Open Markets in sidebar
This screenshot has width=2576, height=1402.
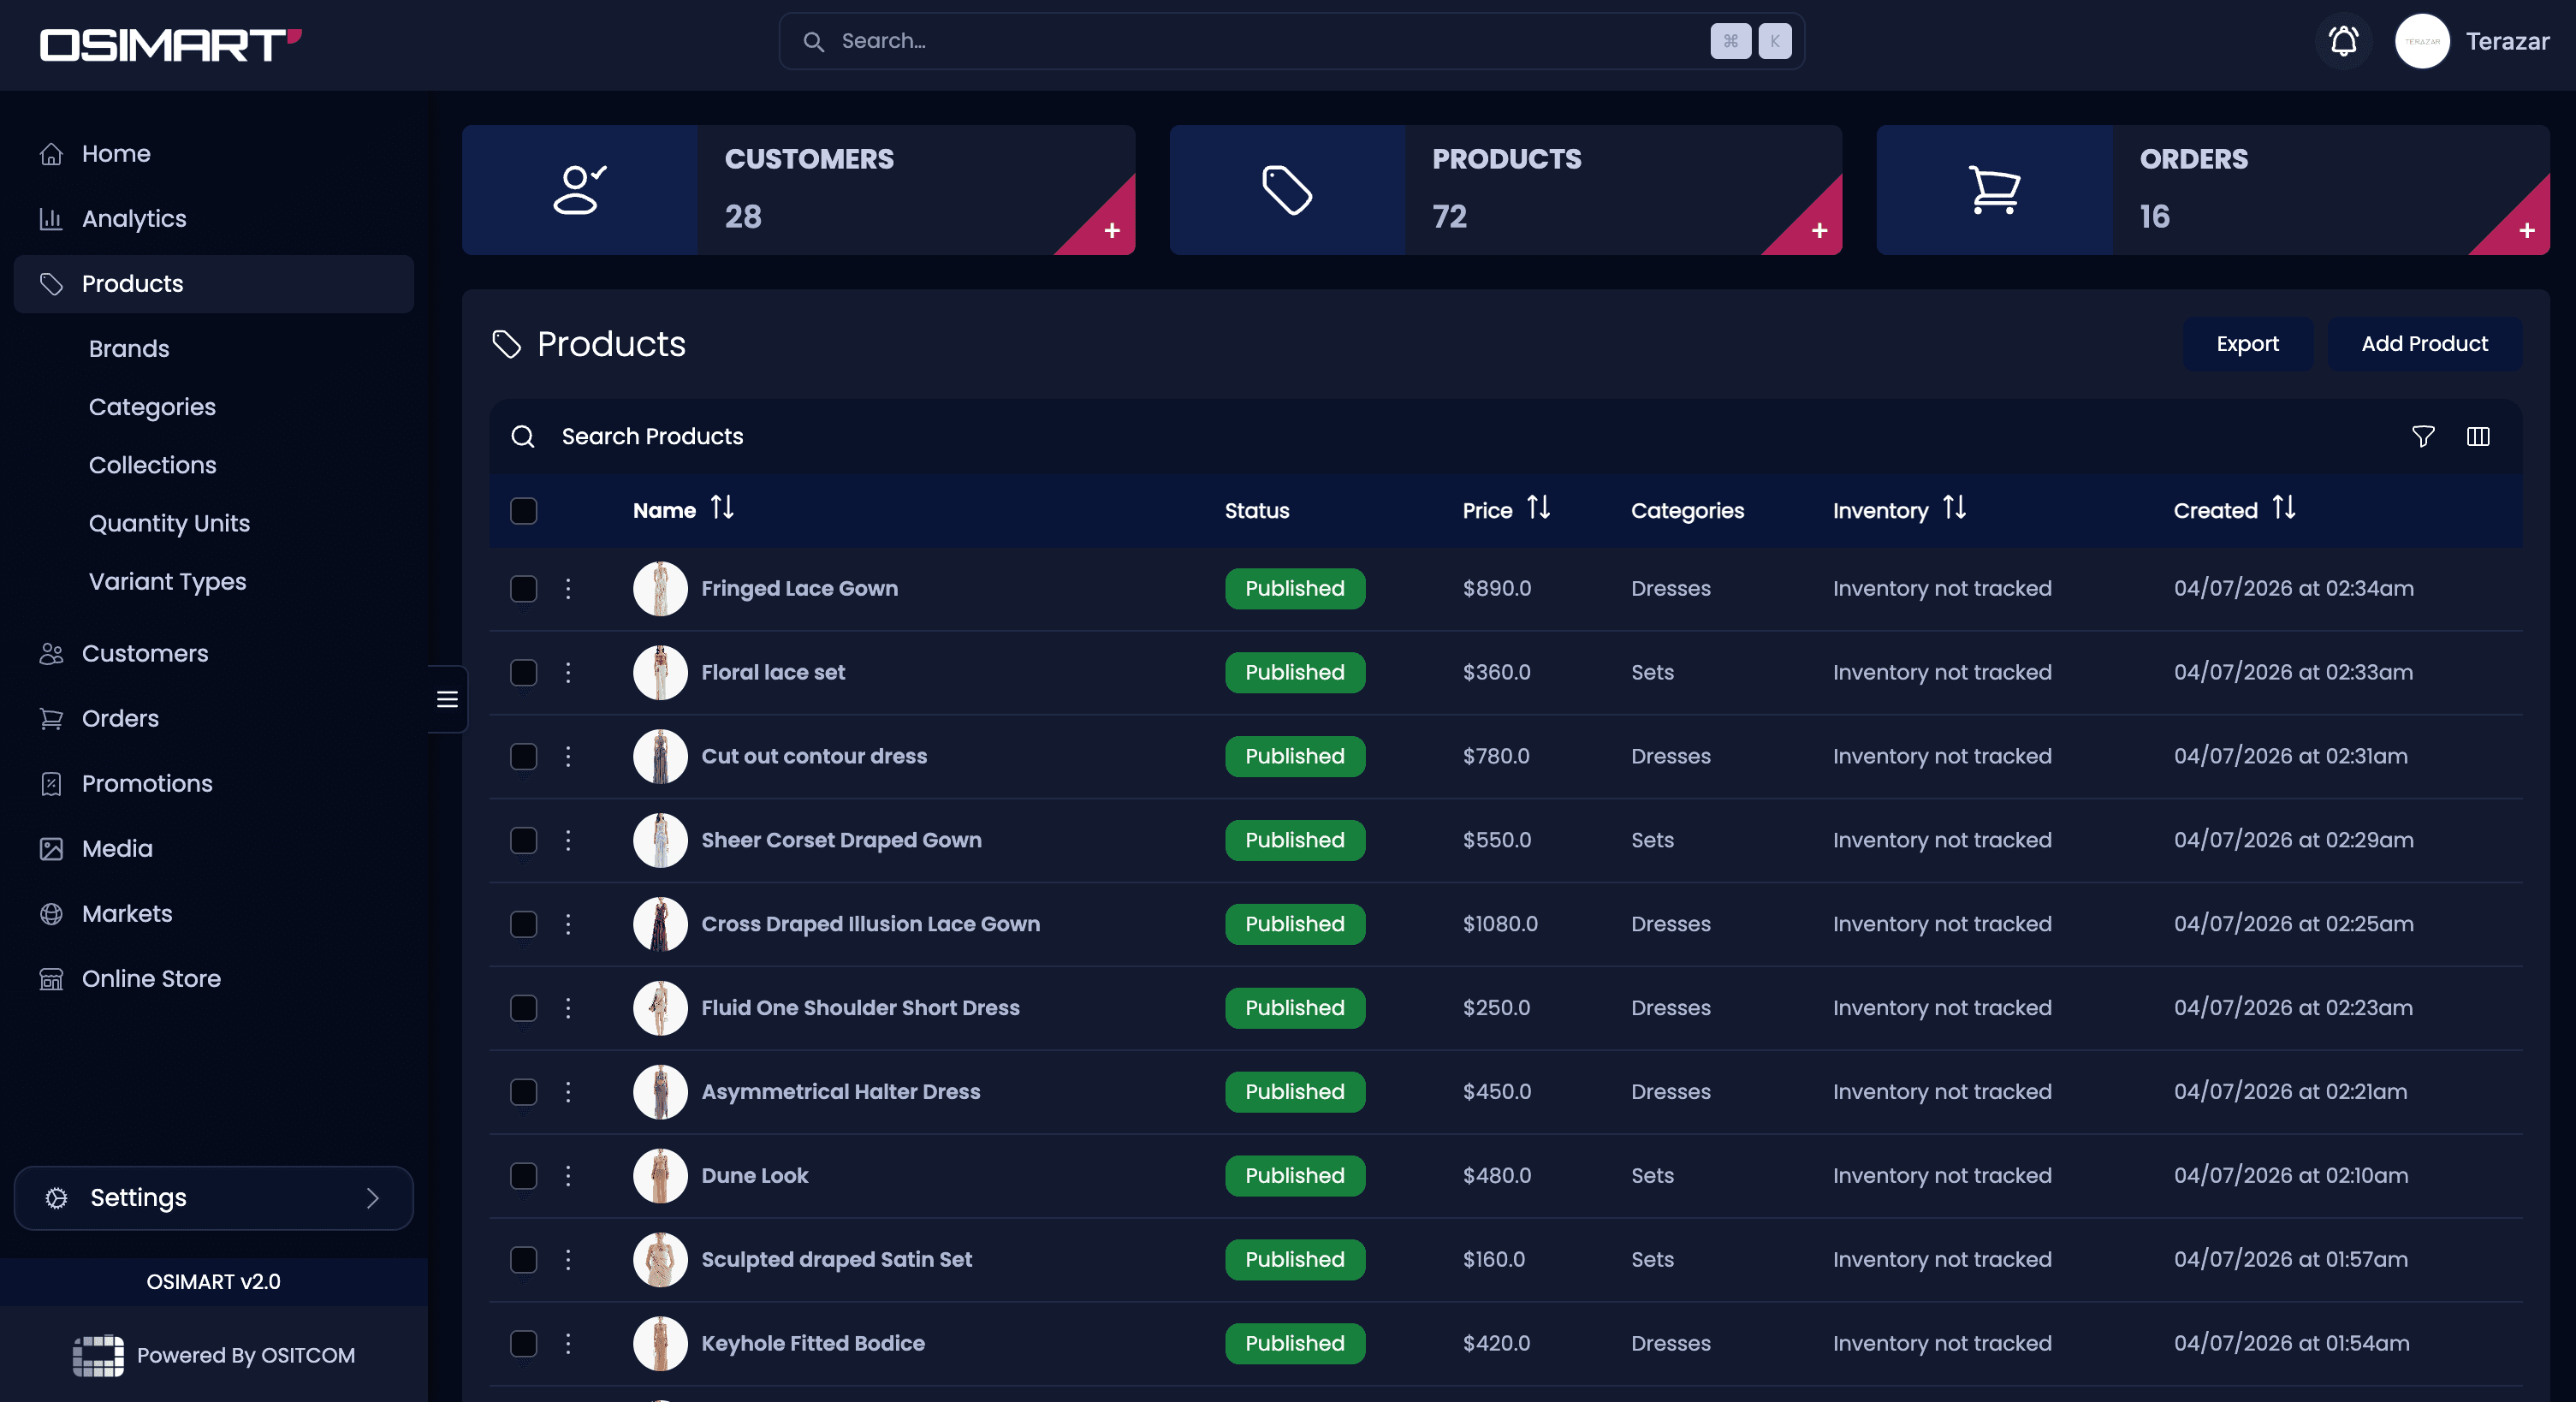click(x=214, y=914)
